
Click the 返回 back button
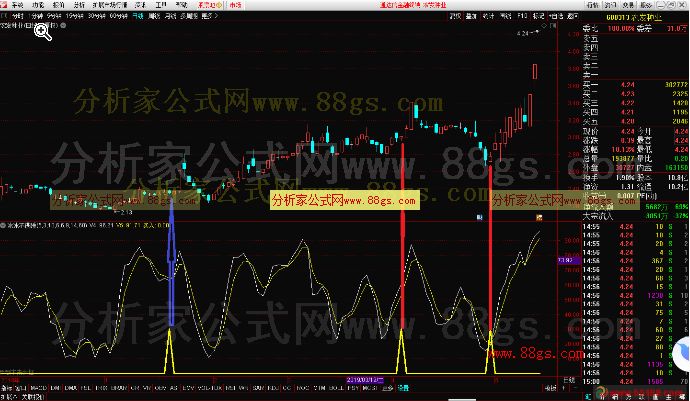click(573, 16)
